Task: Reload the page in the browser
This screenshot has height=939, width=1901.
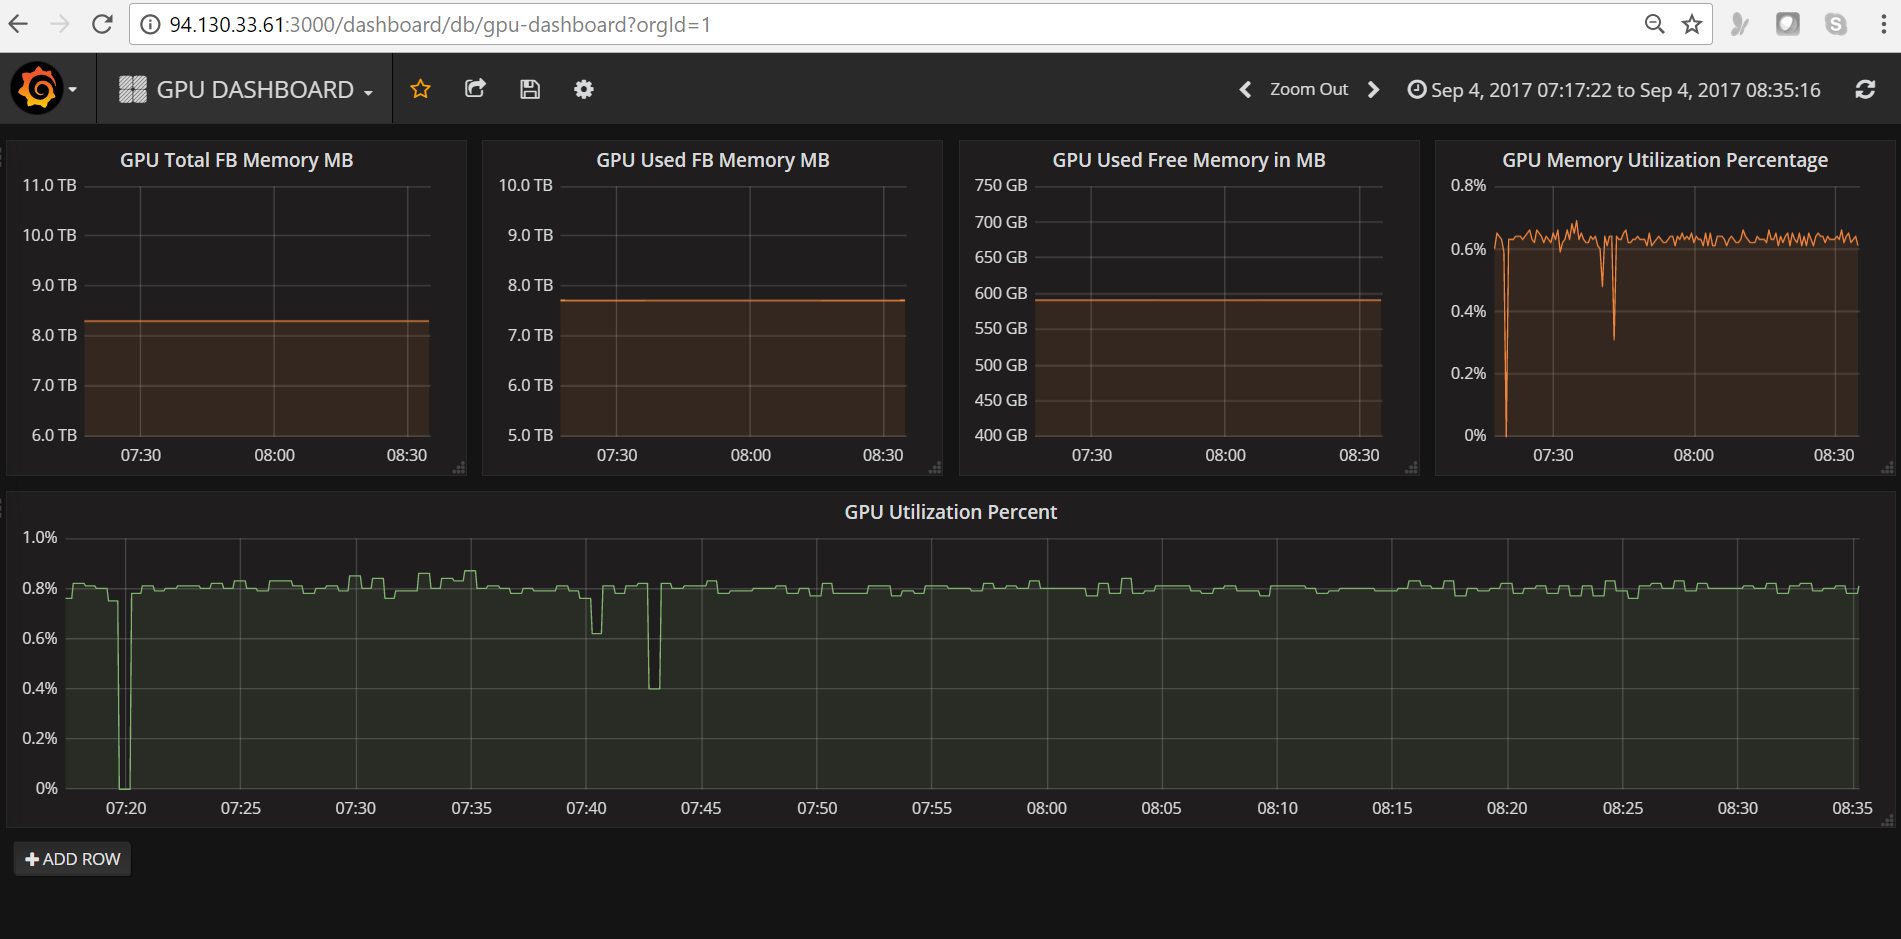Action: click(101, 23)
